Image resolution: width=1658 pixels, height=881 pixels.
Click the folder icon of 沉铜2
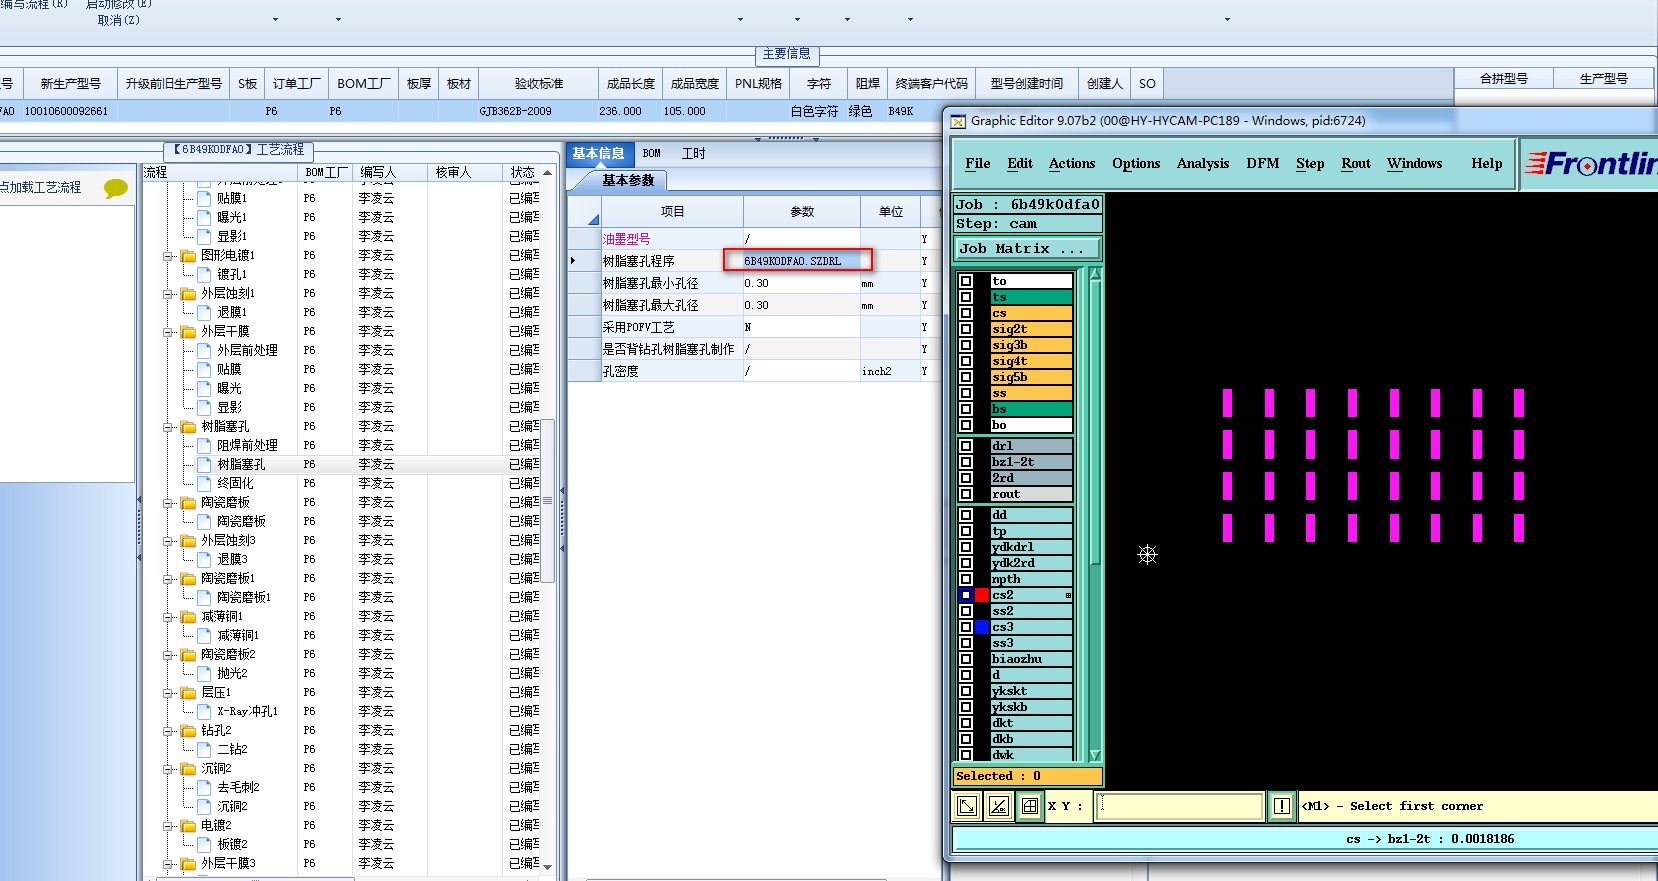point(188,769)
